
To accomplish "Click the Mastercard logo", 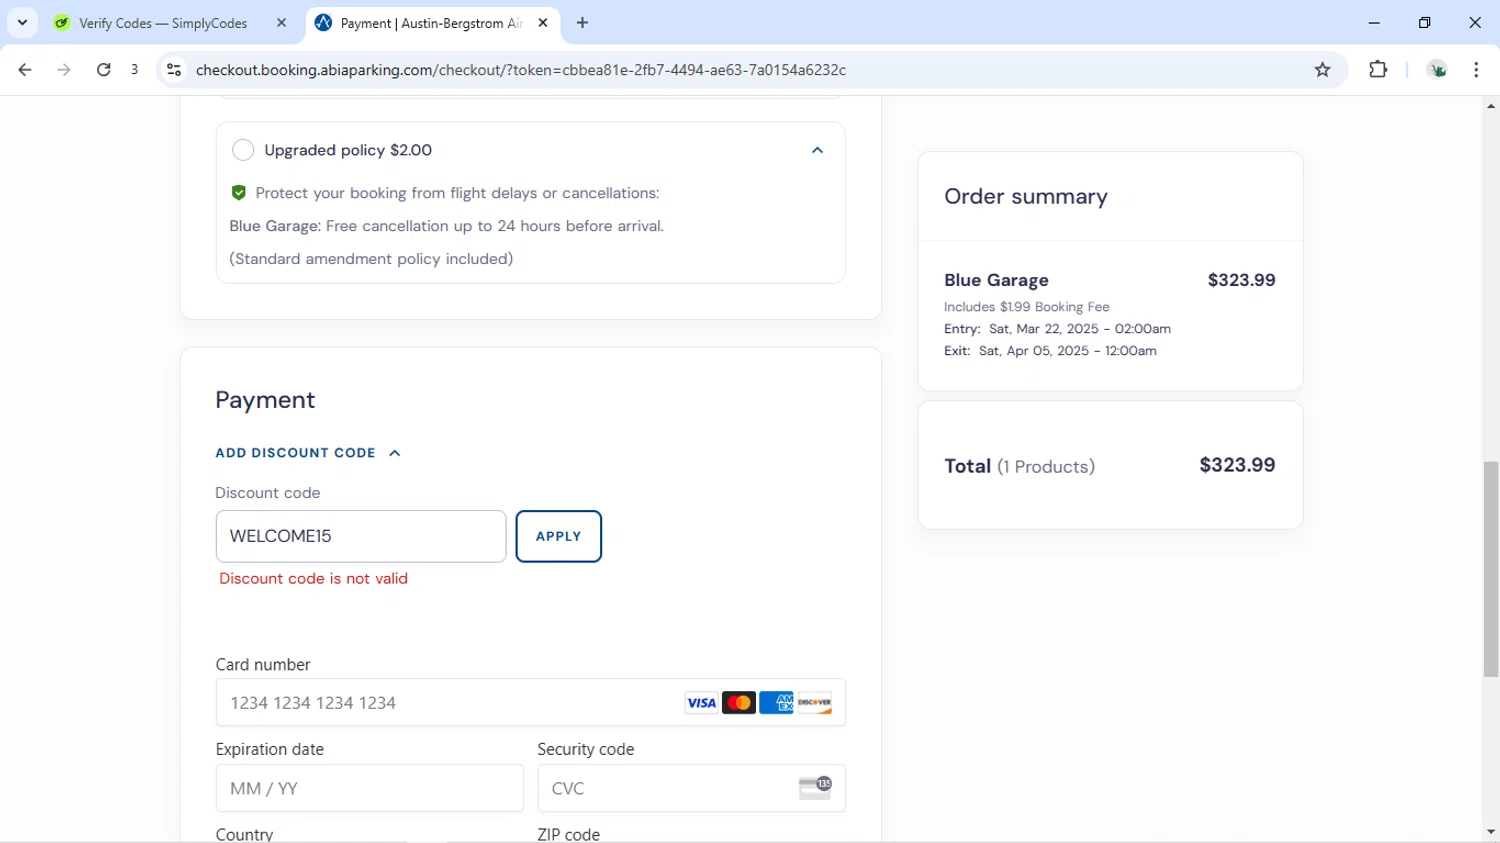I will [739, 703].
